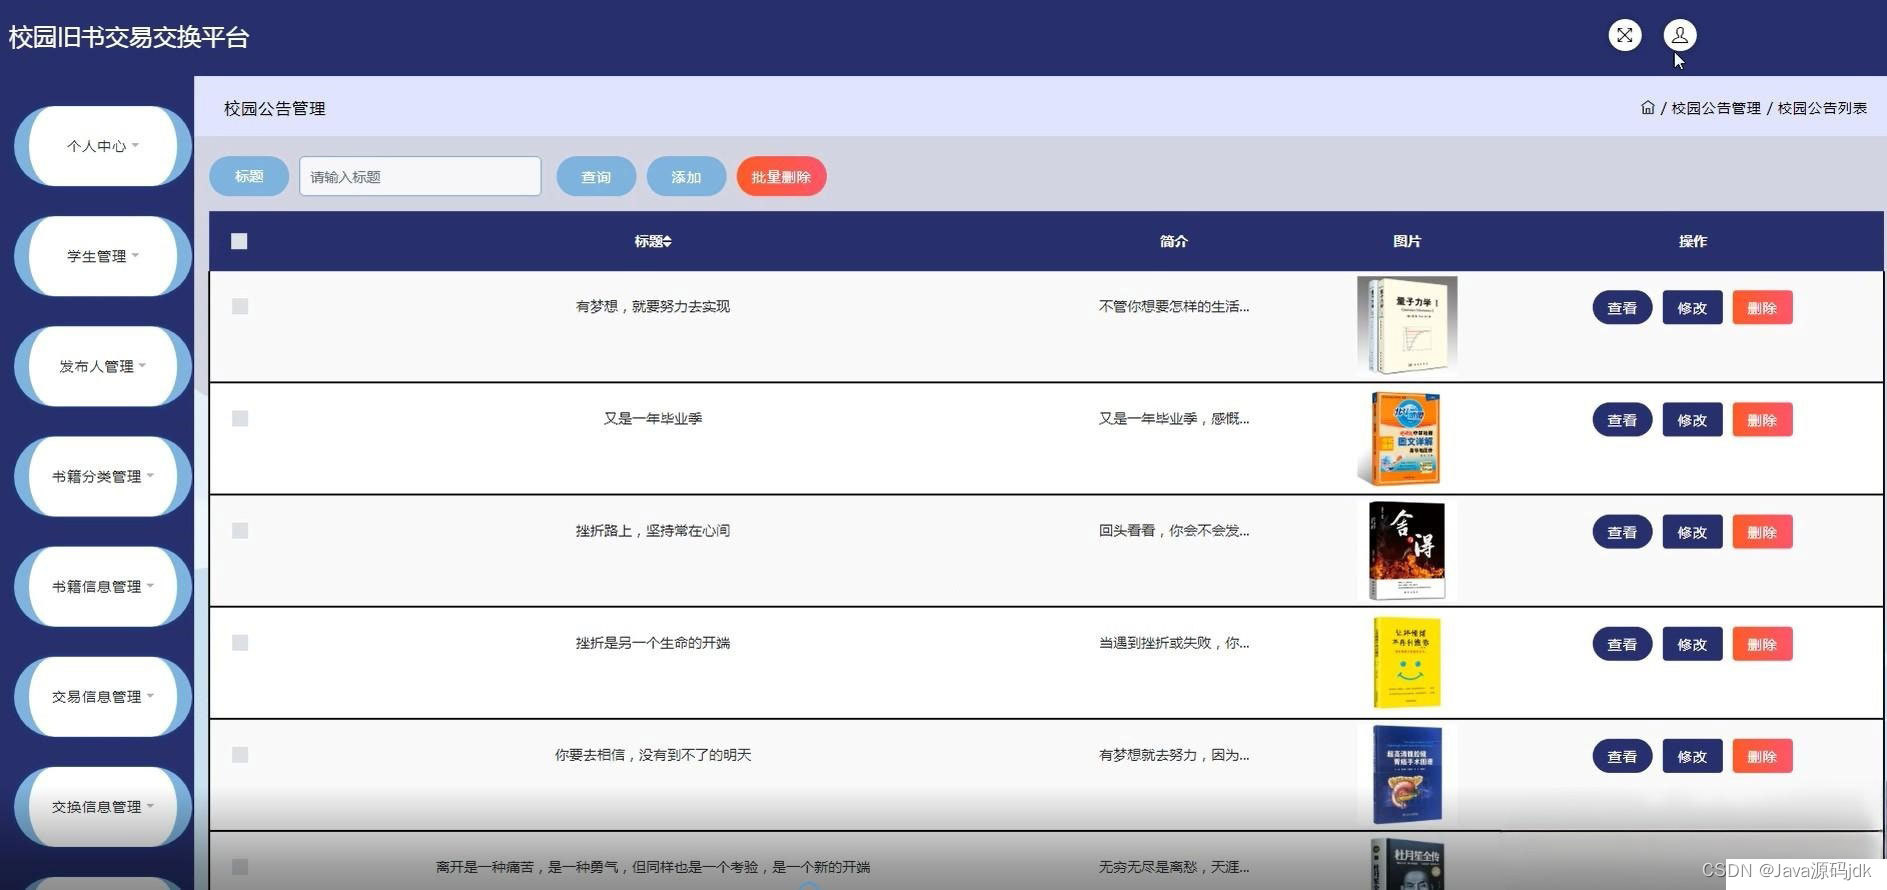
Task: Click 修改 for 有梦想，就要努力去实现
Action: pyautogui.click(x=1692, y=308)
